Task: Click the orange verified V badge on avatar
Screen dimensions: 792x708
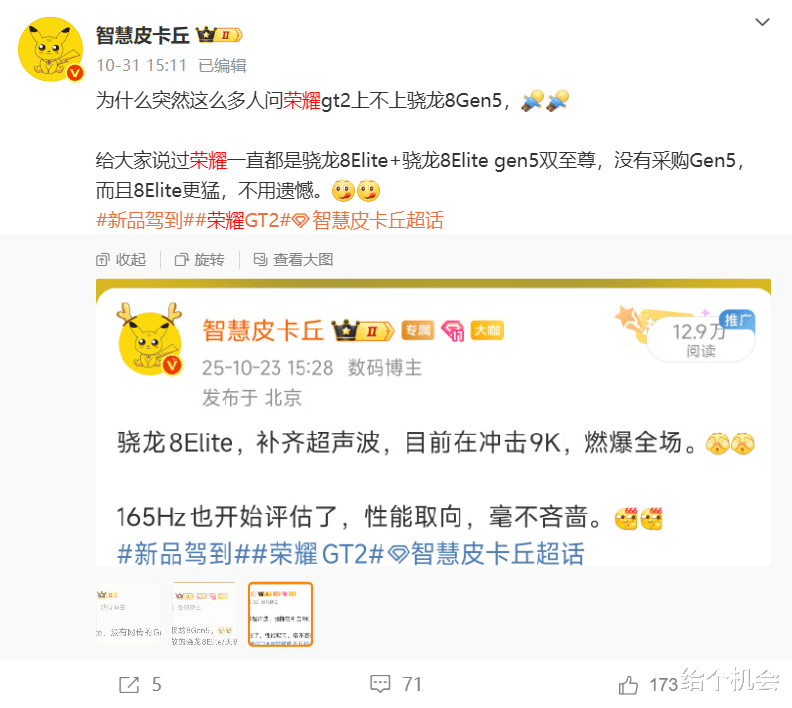Action: click(x=75, y=73)
